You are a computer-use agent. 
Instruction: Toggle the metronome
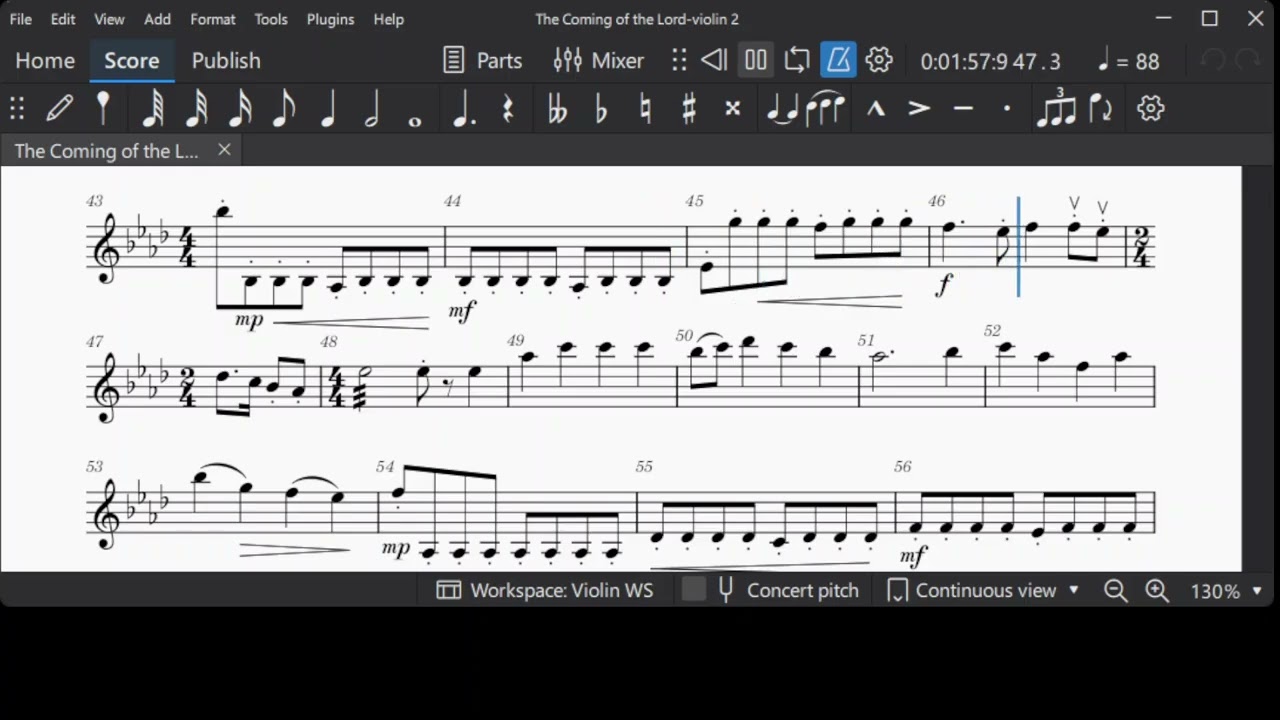[x=838, y=60]
